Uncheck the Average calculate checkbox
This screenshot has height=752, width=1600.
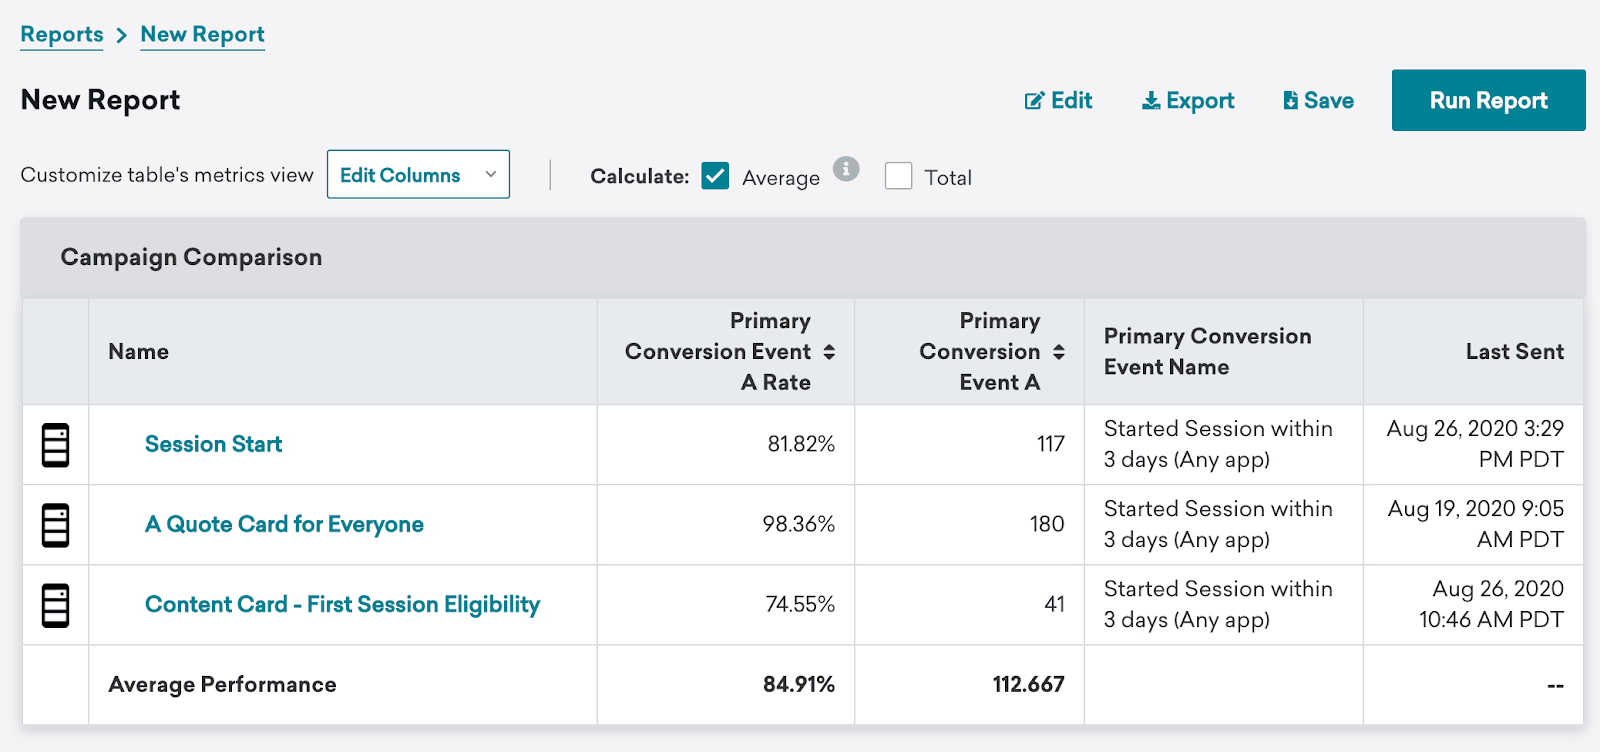click(x=715, y=176)
